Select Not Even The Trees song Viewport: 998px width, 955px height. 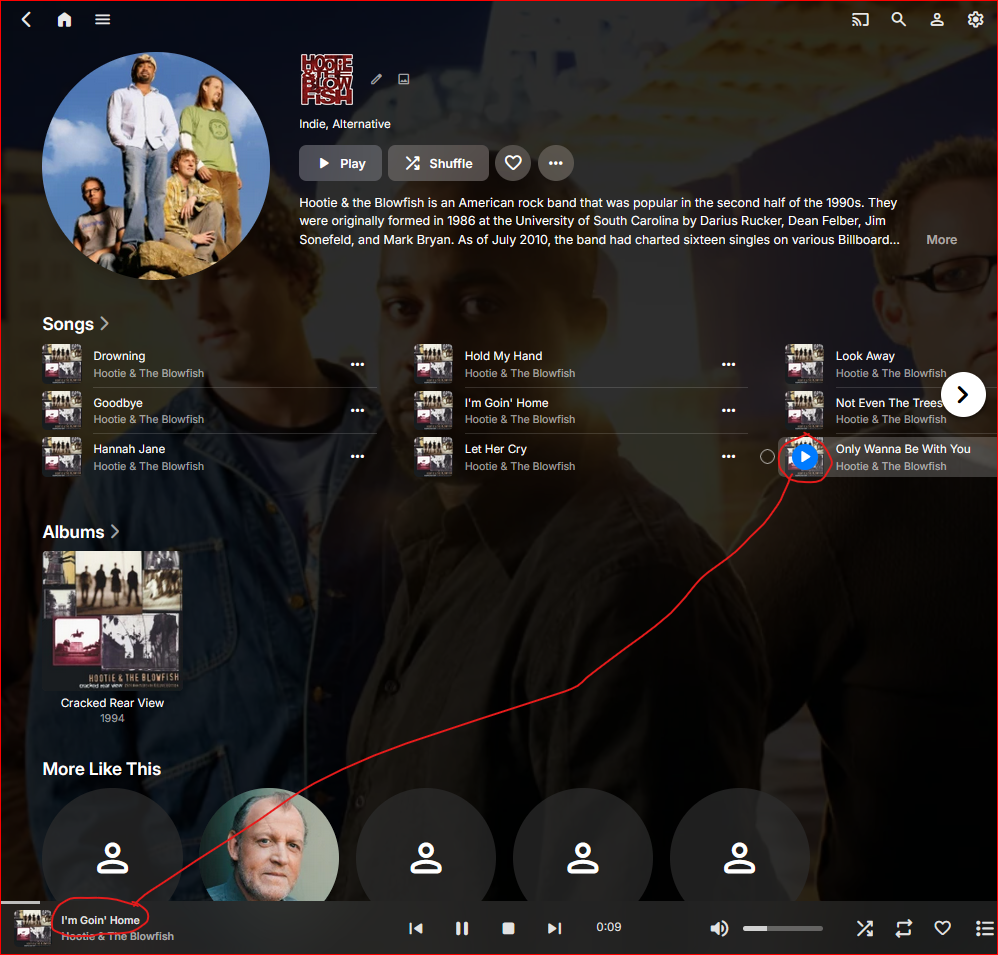(x=889, y=403)
